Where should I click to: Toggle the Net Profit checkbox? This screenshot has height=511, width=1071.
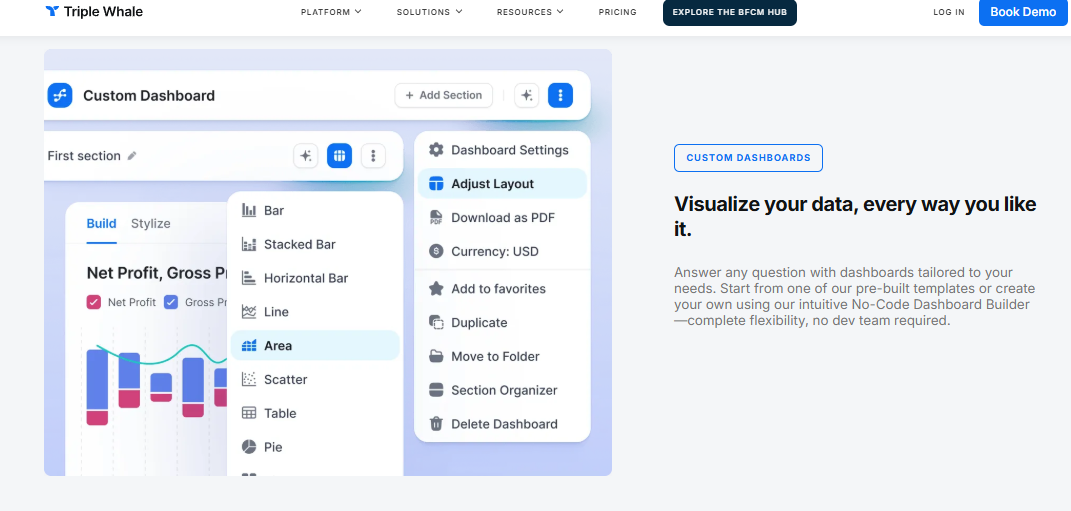point(94,302)
